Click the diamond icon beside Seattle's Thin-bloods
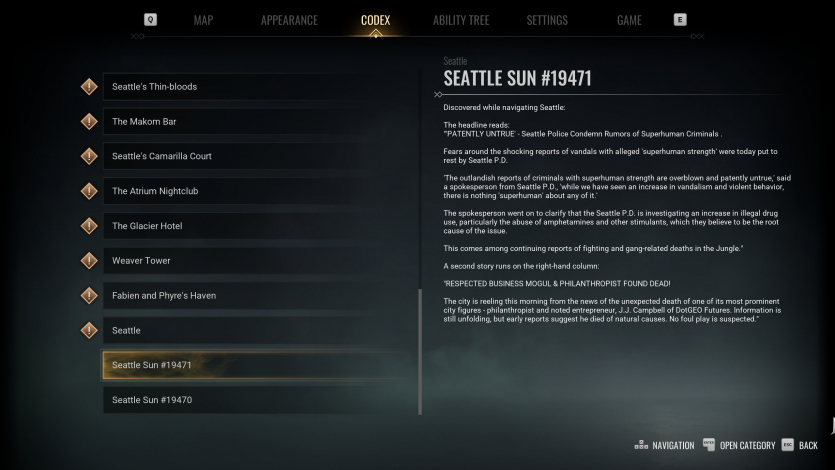The image size is (835, 470). click(x=89, y=87)
